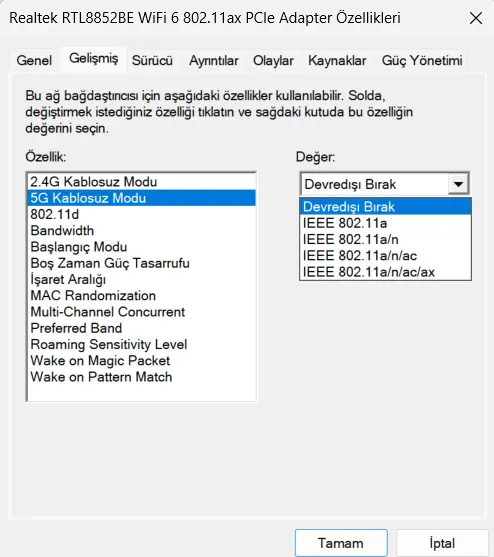This screenshot has height=557, width=494.
Task: Choose İşaret Aralığı property
Action: click(x=142, y=280)
